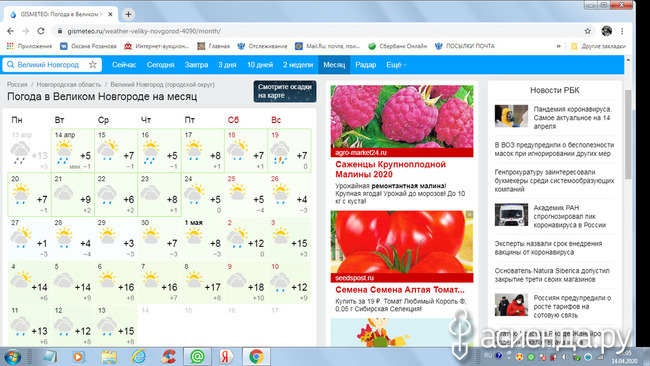Bookmark this page with the address bar star
This screenshot has width=650, height=366.
587,31
